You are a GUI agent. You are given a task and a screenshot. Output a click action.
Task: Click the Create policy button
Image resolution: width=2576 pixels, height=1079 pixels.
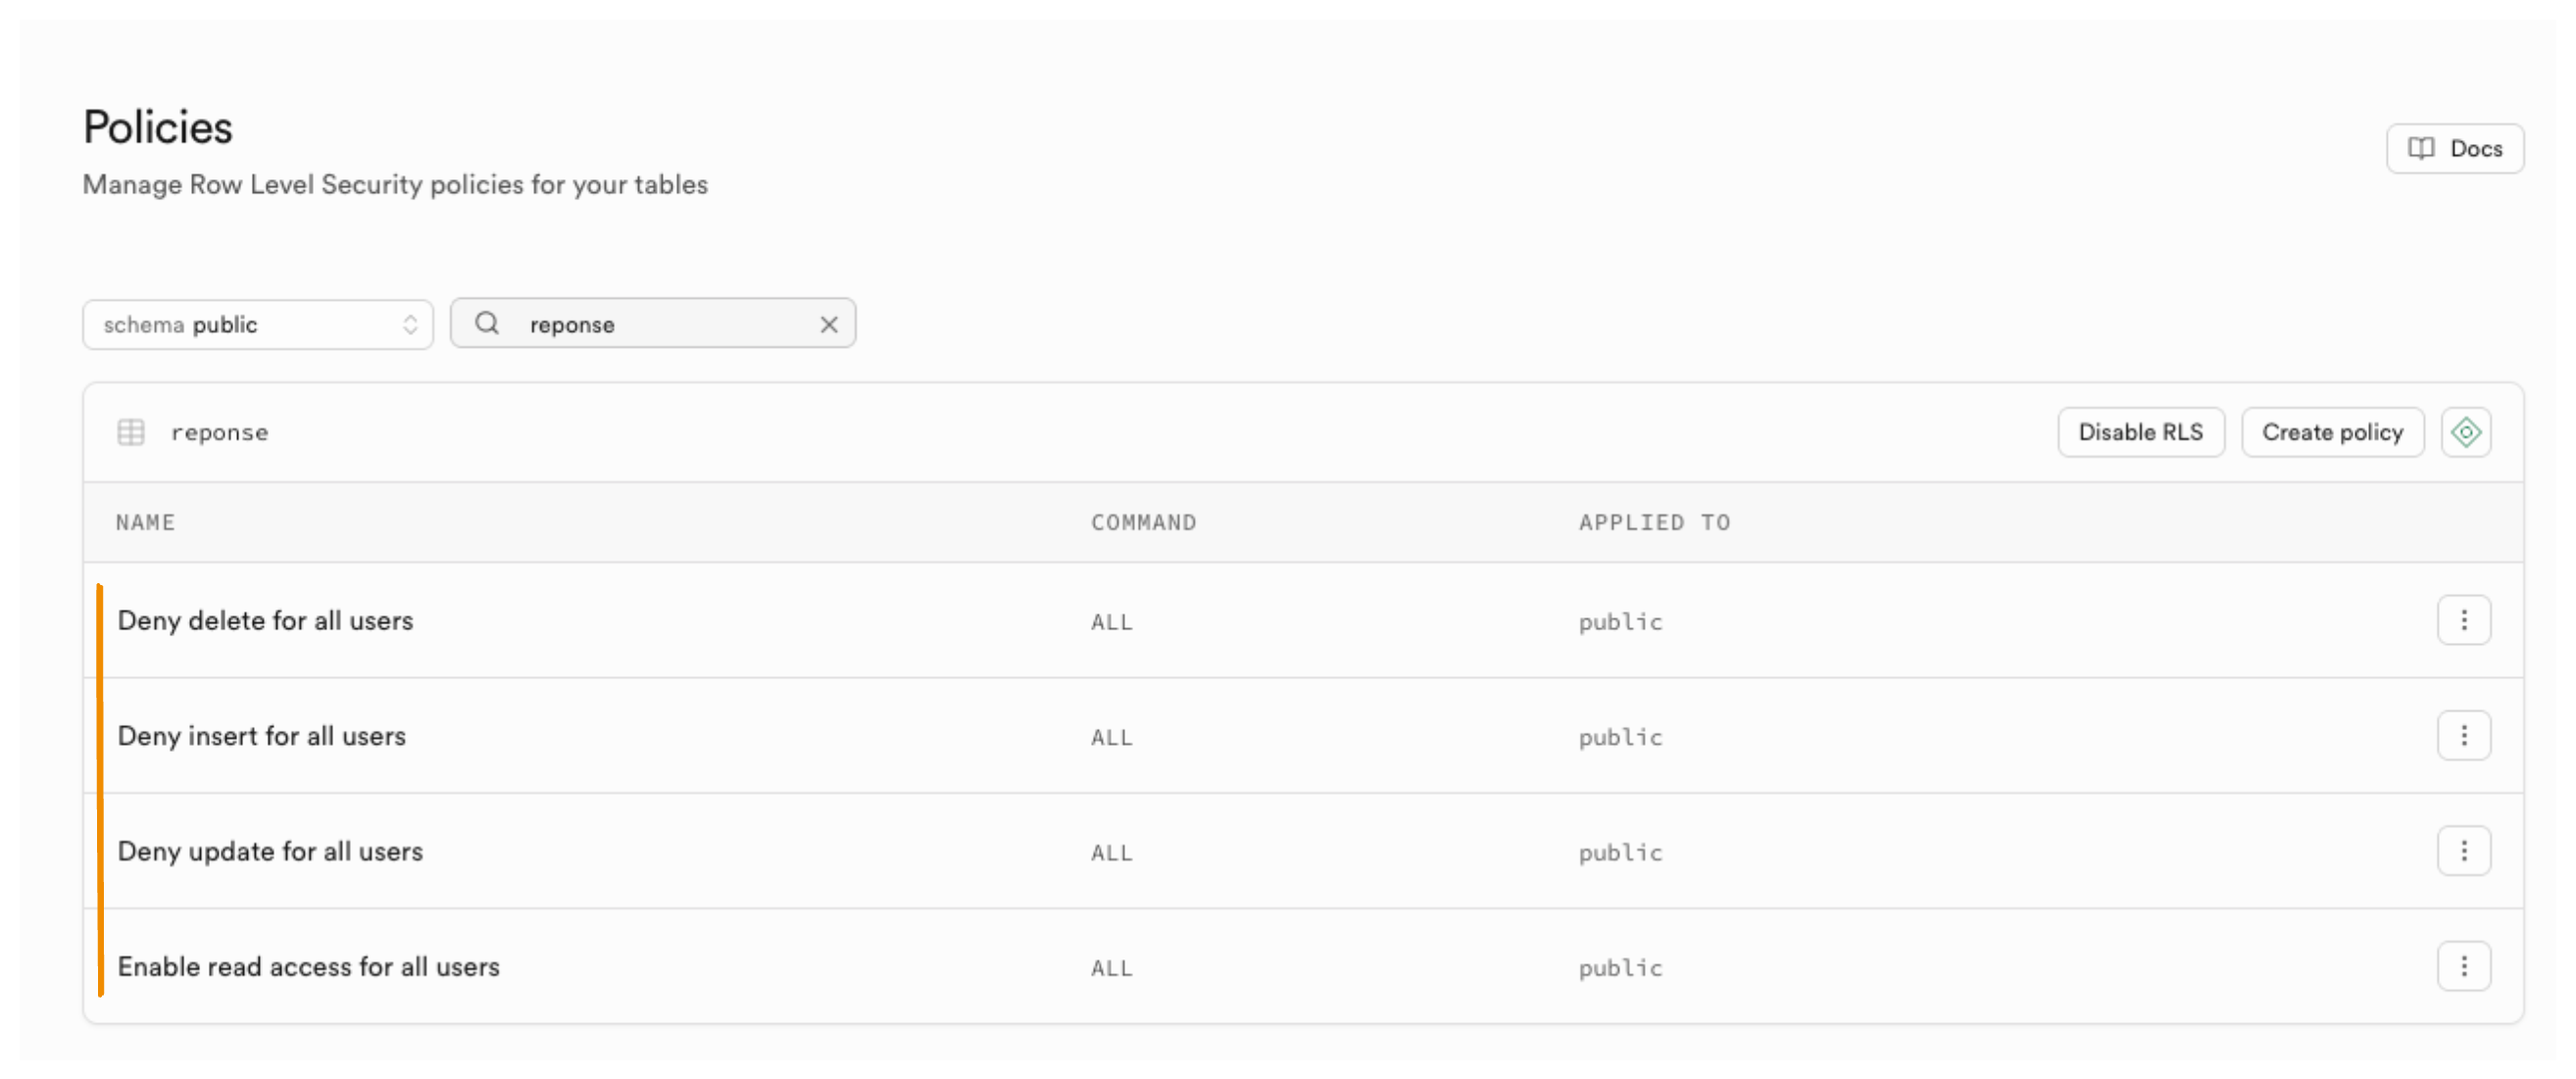click(2332, 432)
